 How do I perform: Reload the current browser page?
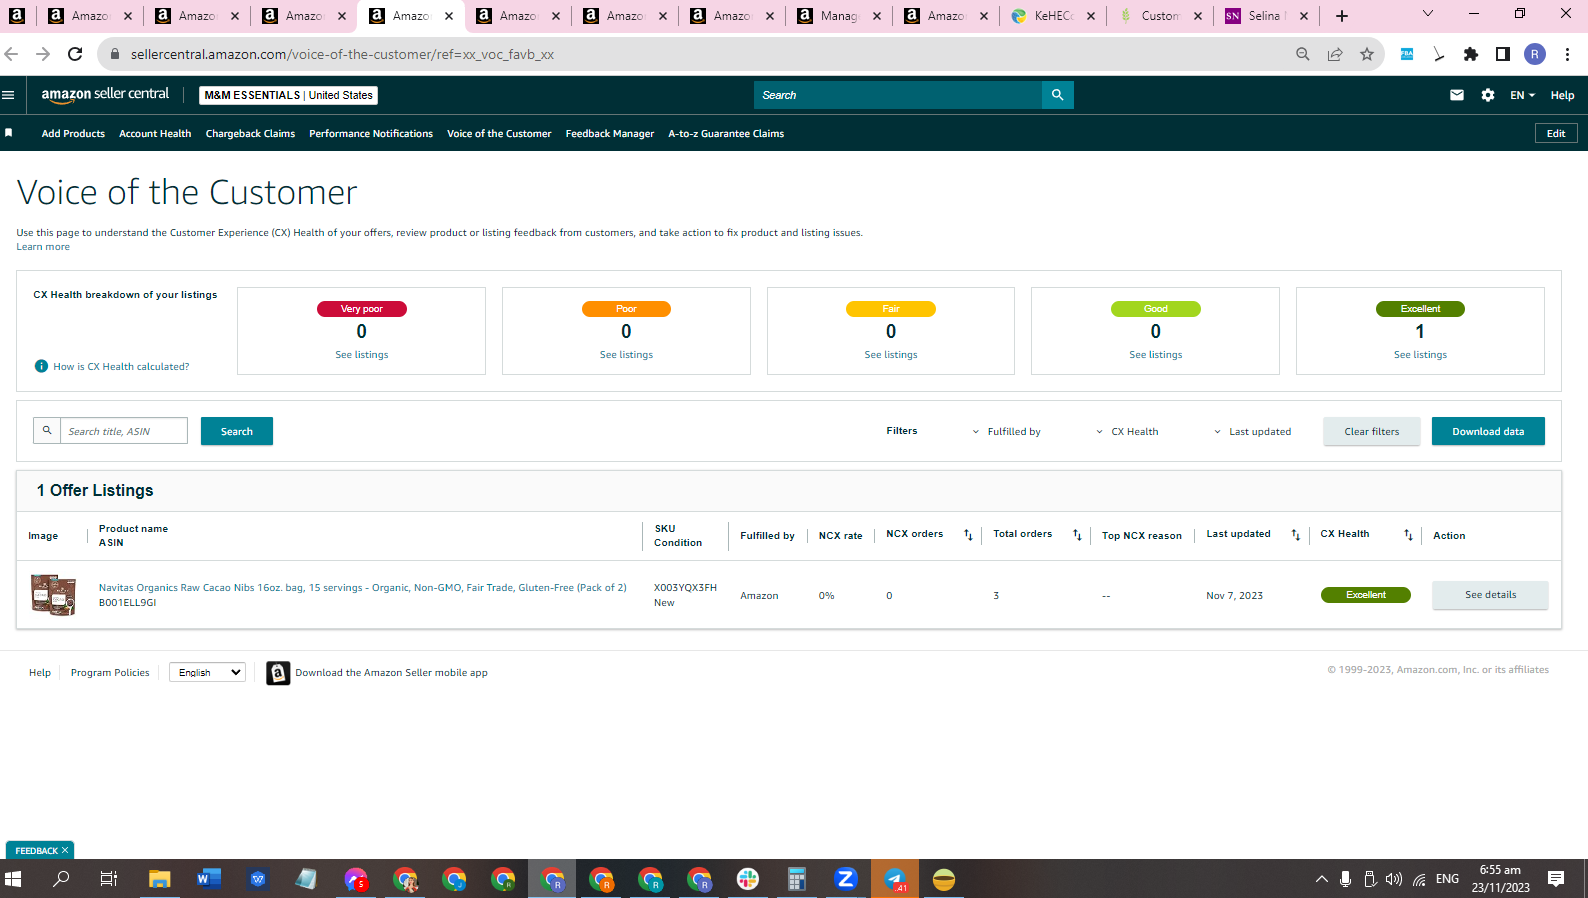coord(75,54)
